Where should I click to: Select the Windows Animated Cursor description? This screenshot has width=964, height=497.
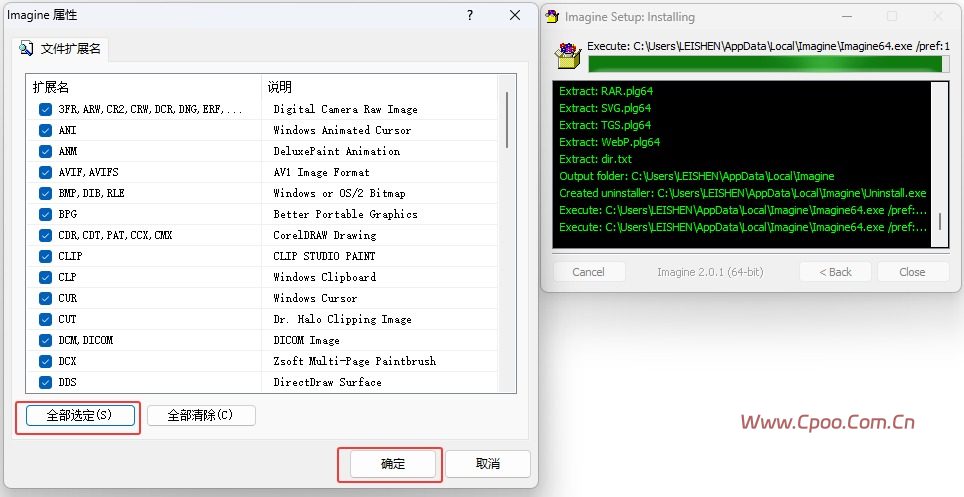(342, 130)
